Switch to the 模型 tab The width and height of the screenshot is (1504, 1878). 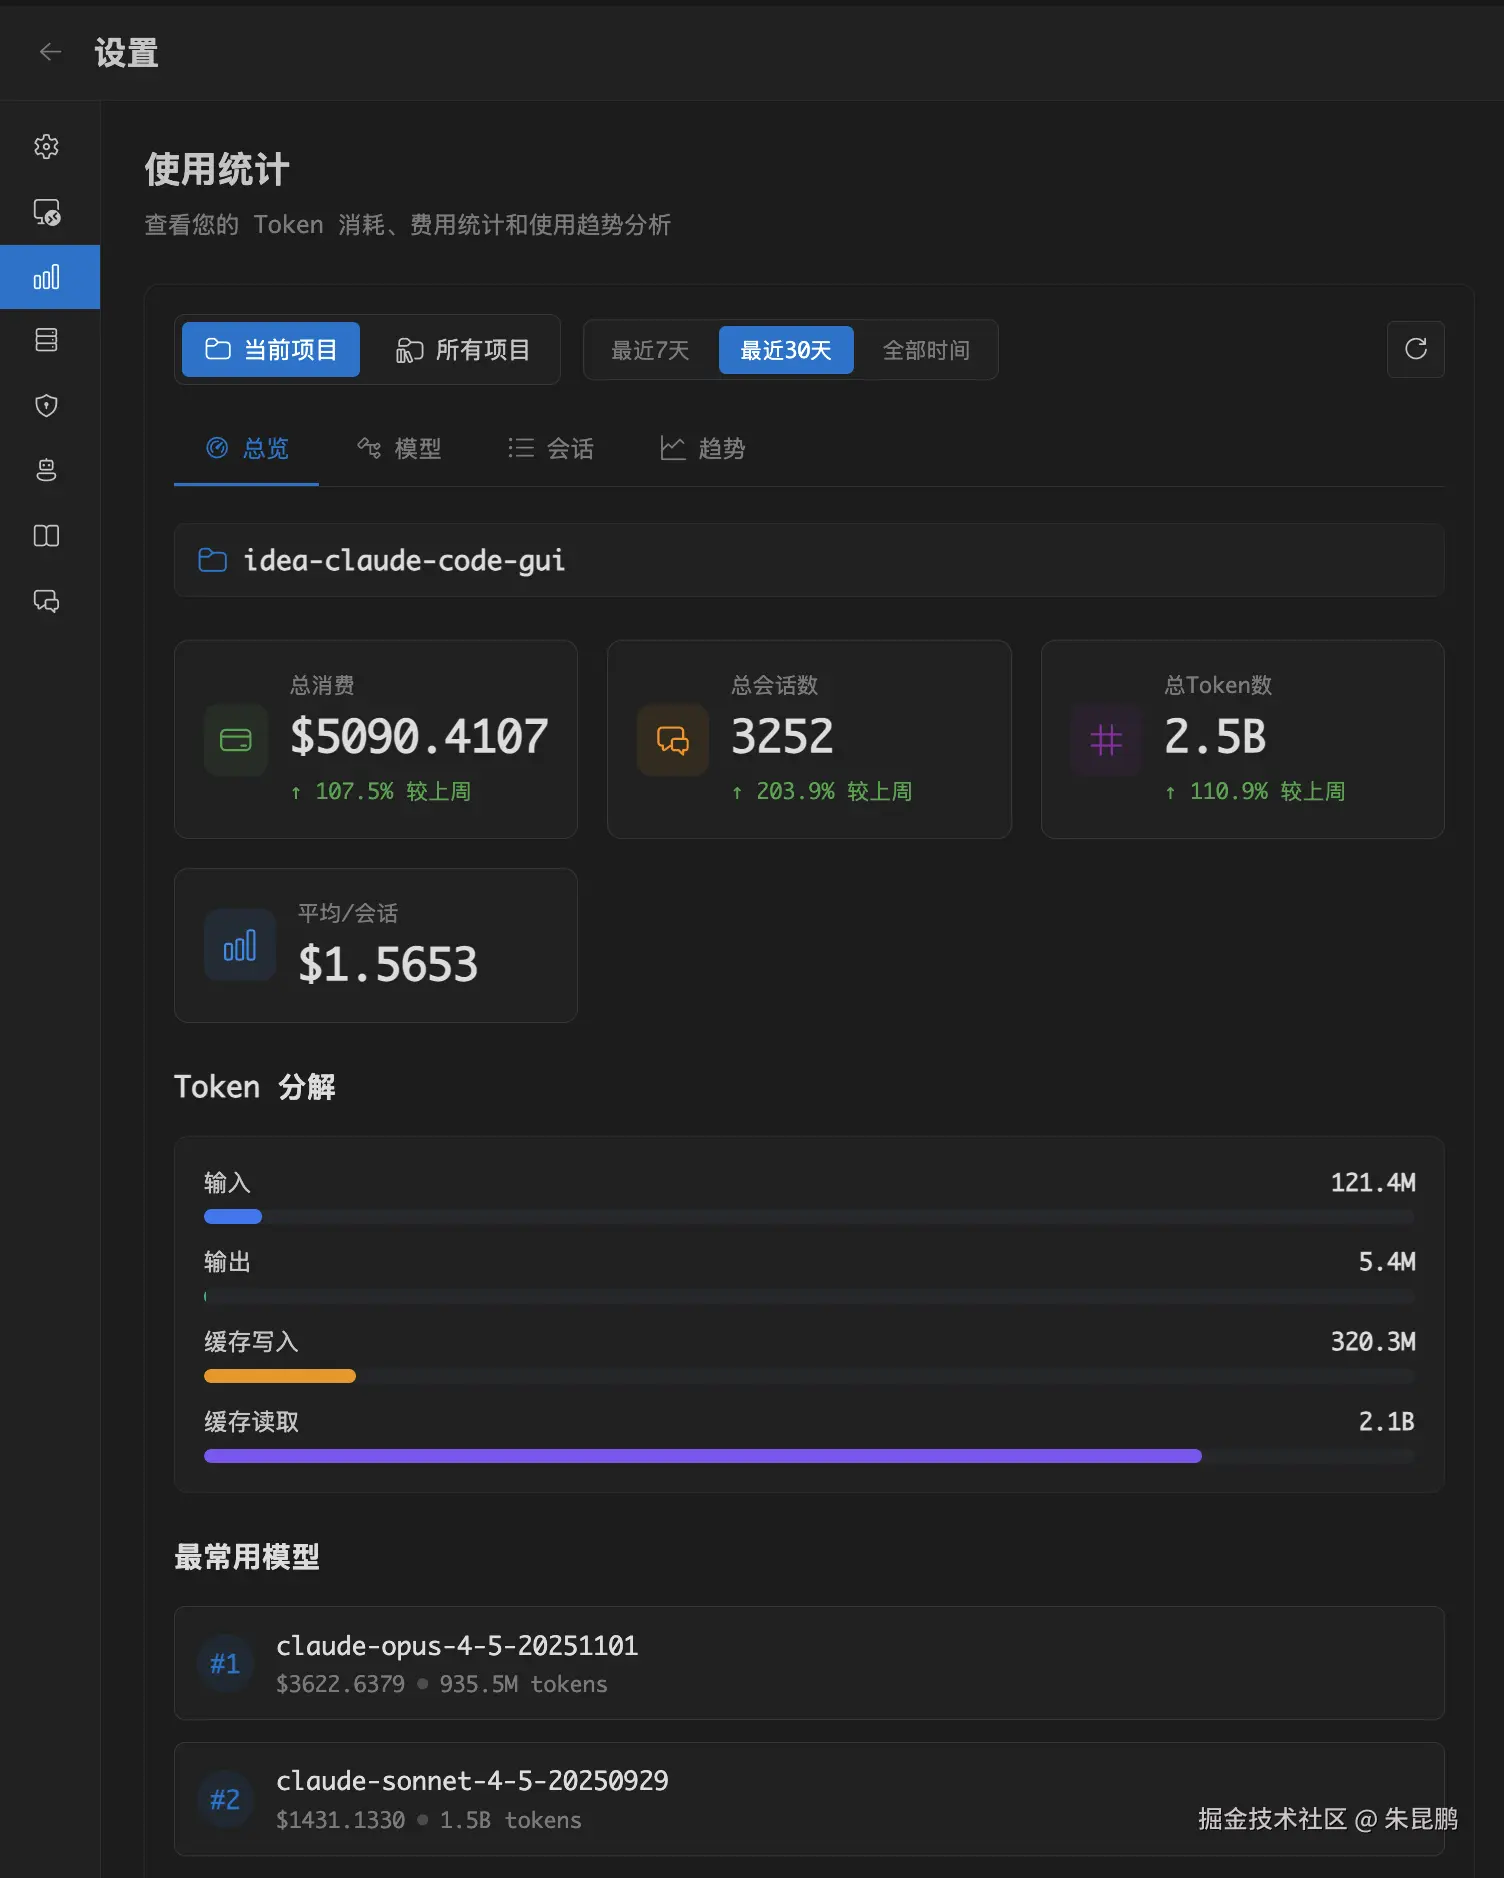[399, 449]
